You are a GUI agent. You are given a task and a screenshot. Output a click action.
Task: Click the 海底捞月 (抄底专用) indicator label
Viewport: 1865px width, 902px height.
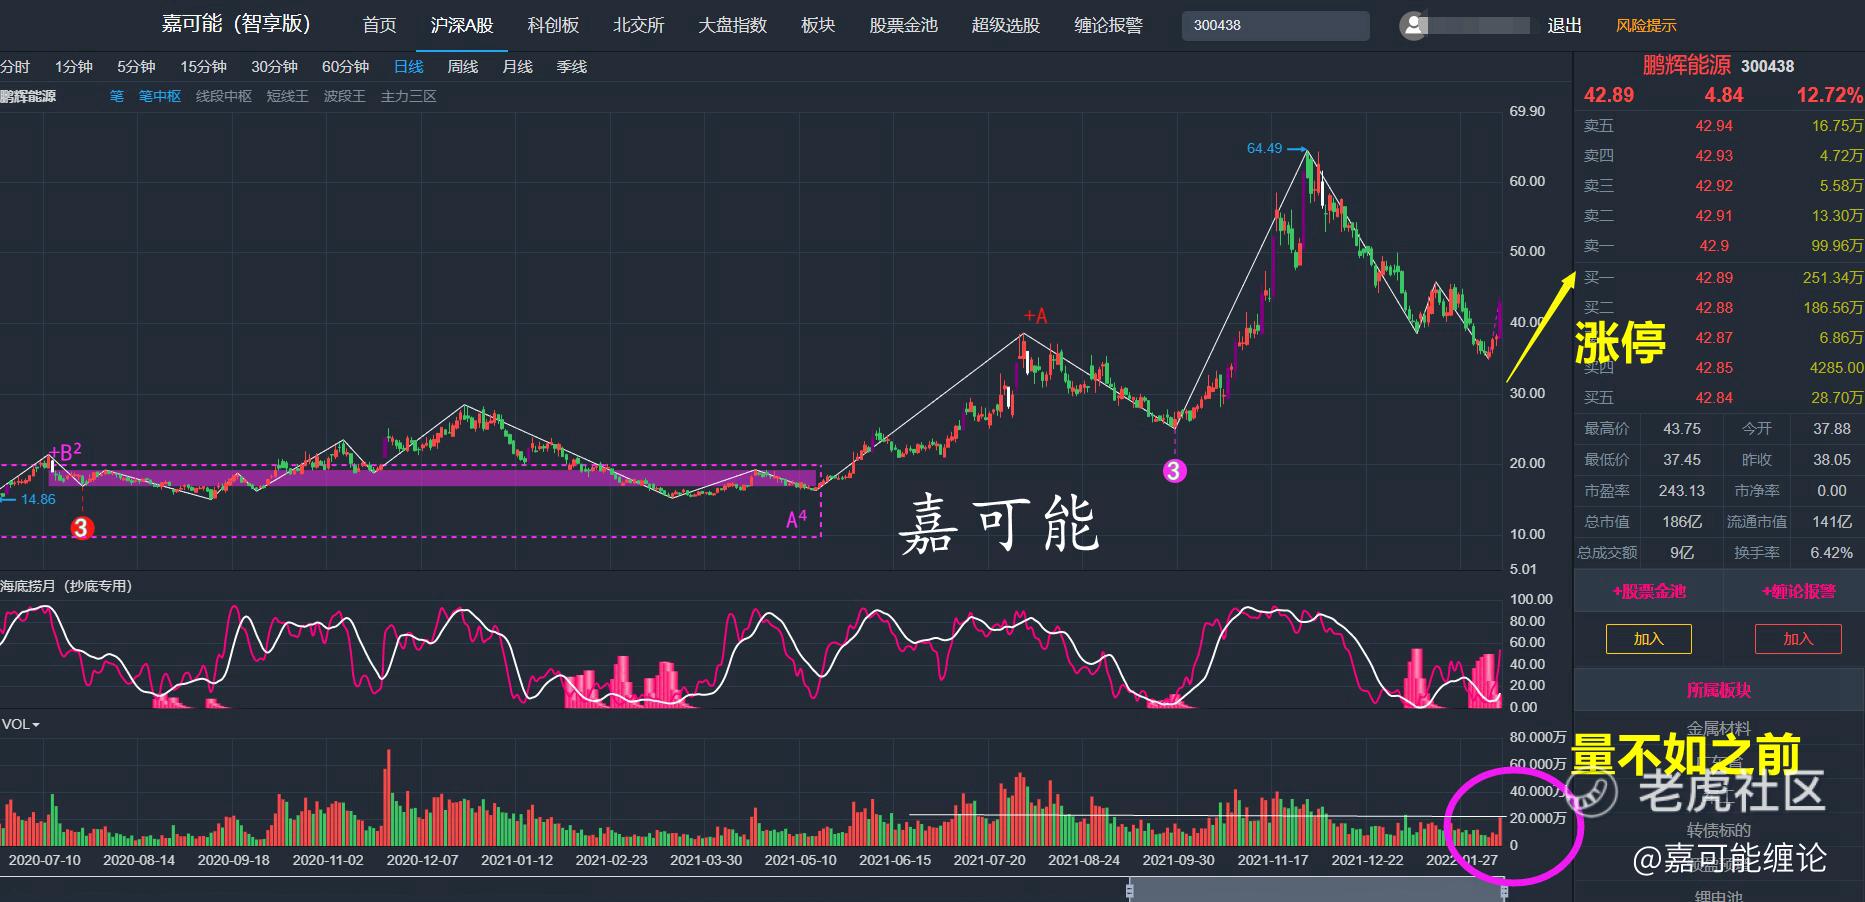(66, 586)
